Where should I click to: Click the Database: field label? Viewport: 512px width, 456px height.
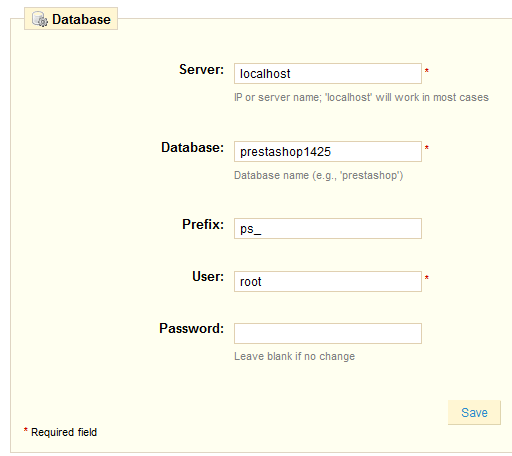pos(192,147)
